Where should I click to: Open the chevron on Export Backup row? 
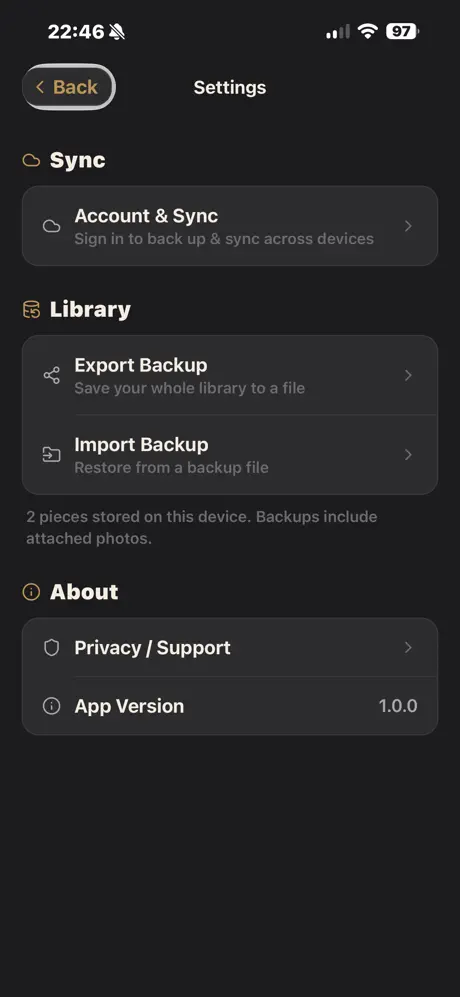pos(408,375)
